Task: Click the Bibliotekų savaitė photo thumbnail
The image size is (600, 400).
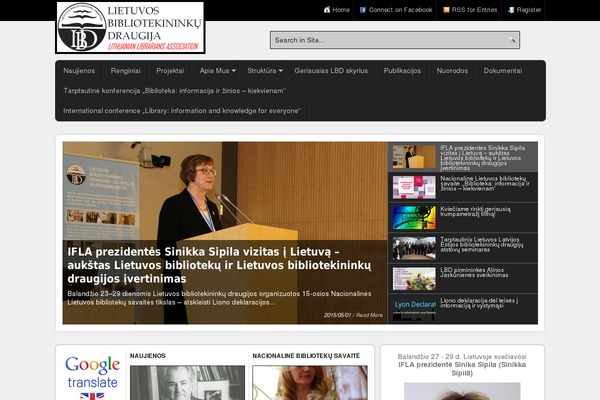Action: [x=310, y=383]
